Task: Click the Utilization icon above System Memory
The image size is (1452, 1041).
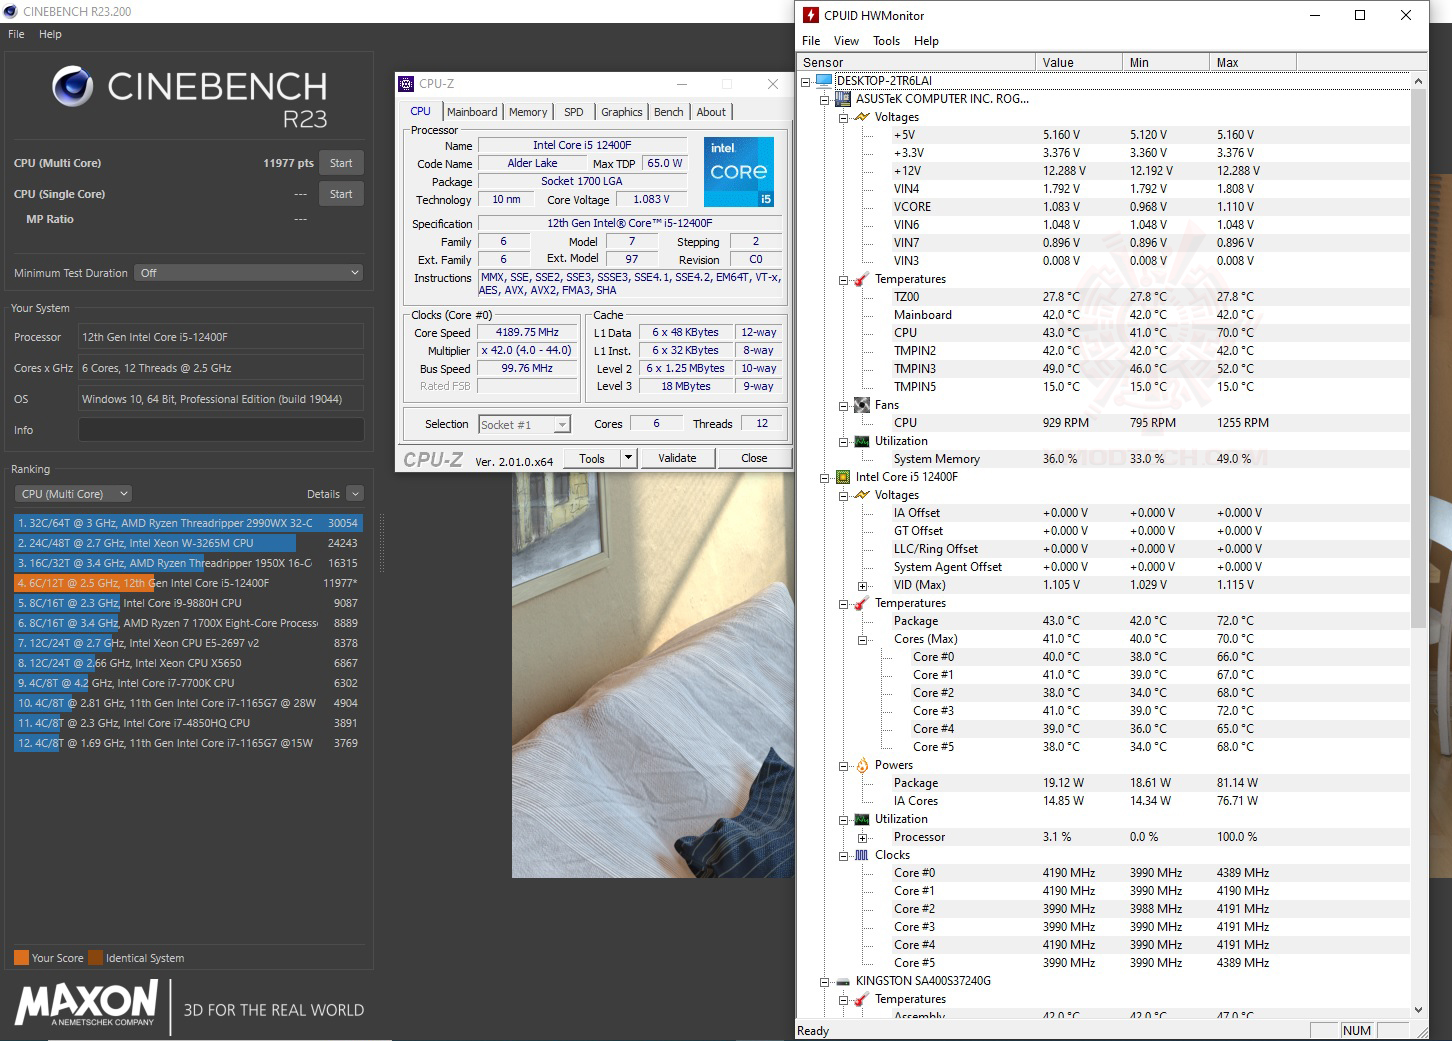Action: [862, 441]
